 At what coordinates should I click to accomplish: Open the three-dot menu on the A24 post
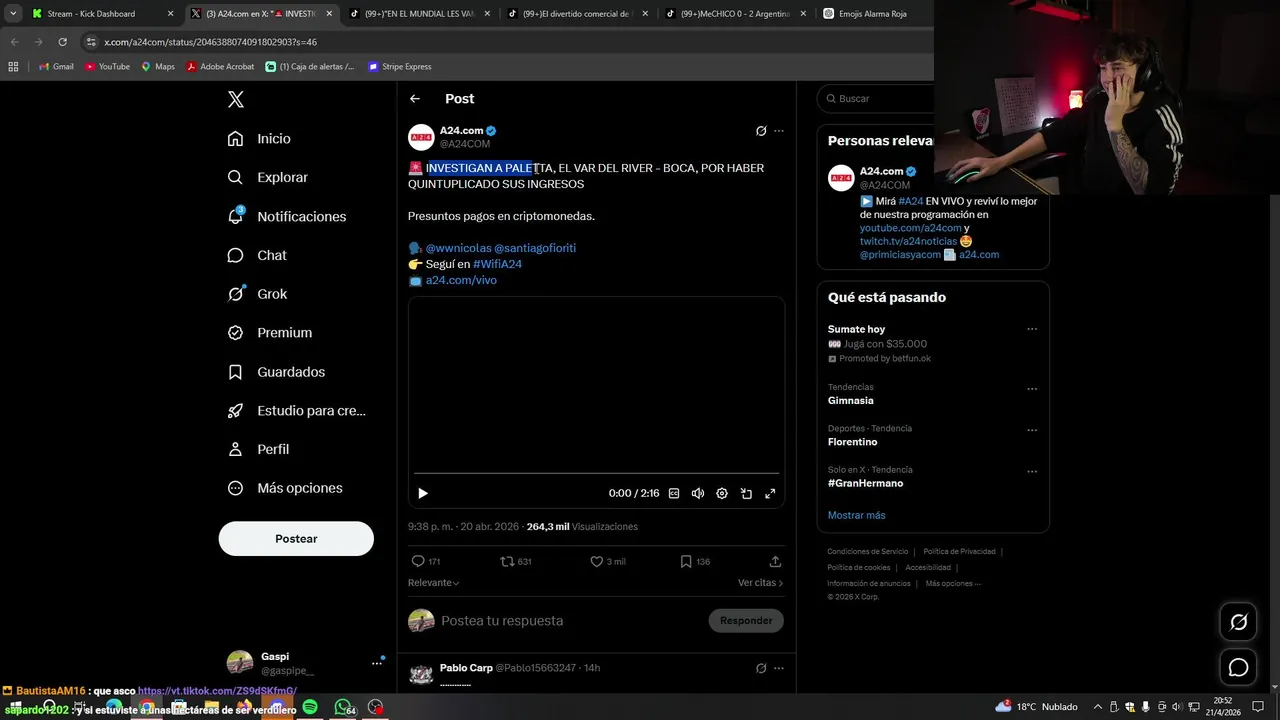pyautogui.click(x=779, y=131)
